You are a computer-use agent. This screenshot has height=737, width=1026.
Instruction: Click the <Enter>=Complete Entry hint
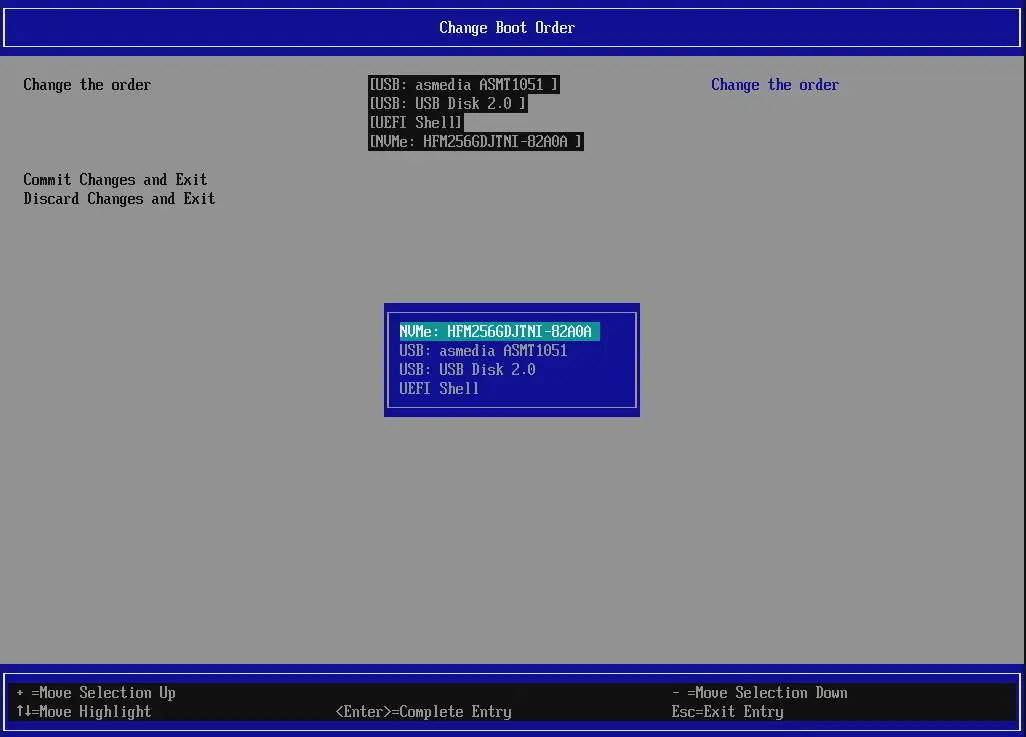[x=424, y=711]
